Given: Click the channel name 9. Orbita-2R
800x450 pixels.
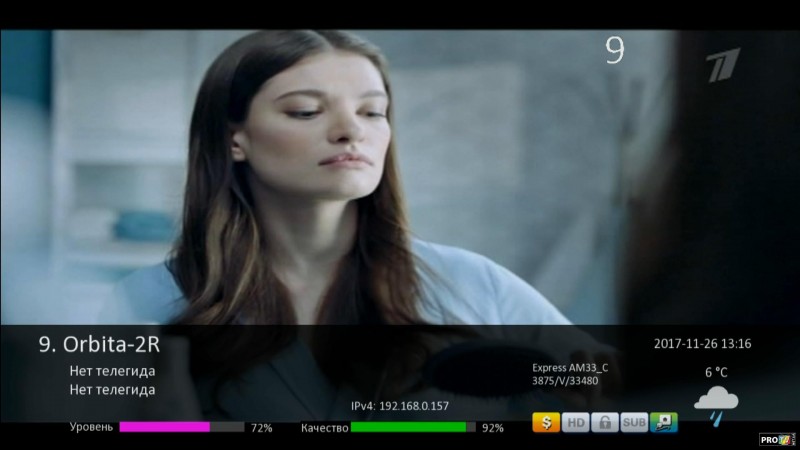Looking at the screenshot, I should 99,345.
